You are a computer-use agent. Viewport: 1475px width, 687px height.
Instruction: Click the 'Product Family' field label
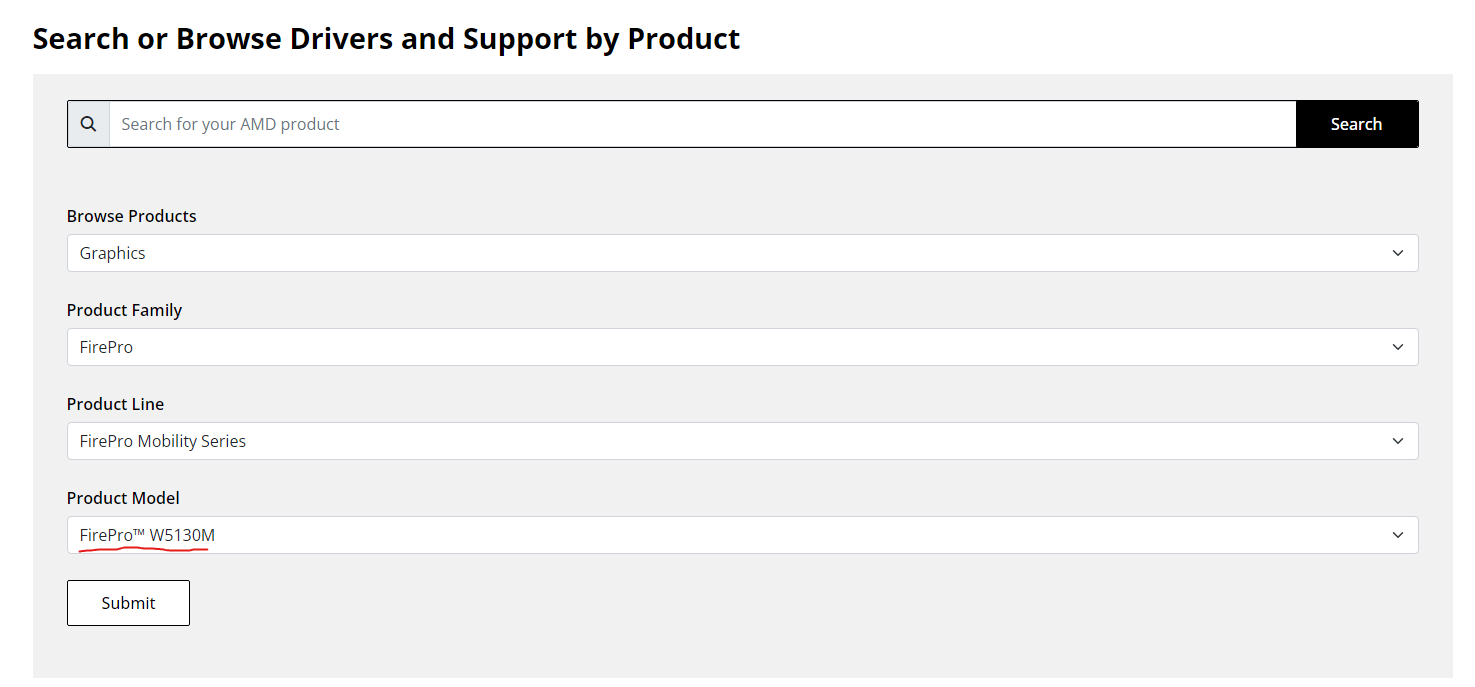pos(124,310)
